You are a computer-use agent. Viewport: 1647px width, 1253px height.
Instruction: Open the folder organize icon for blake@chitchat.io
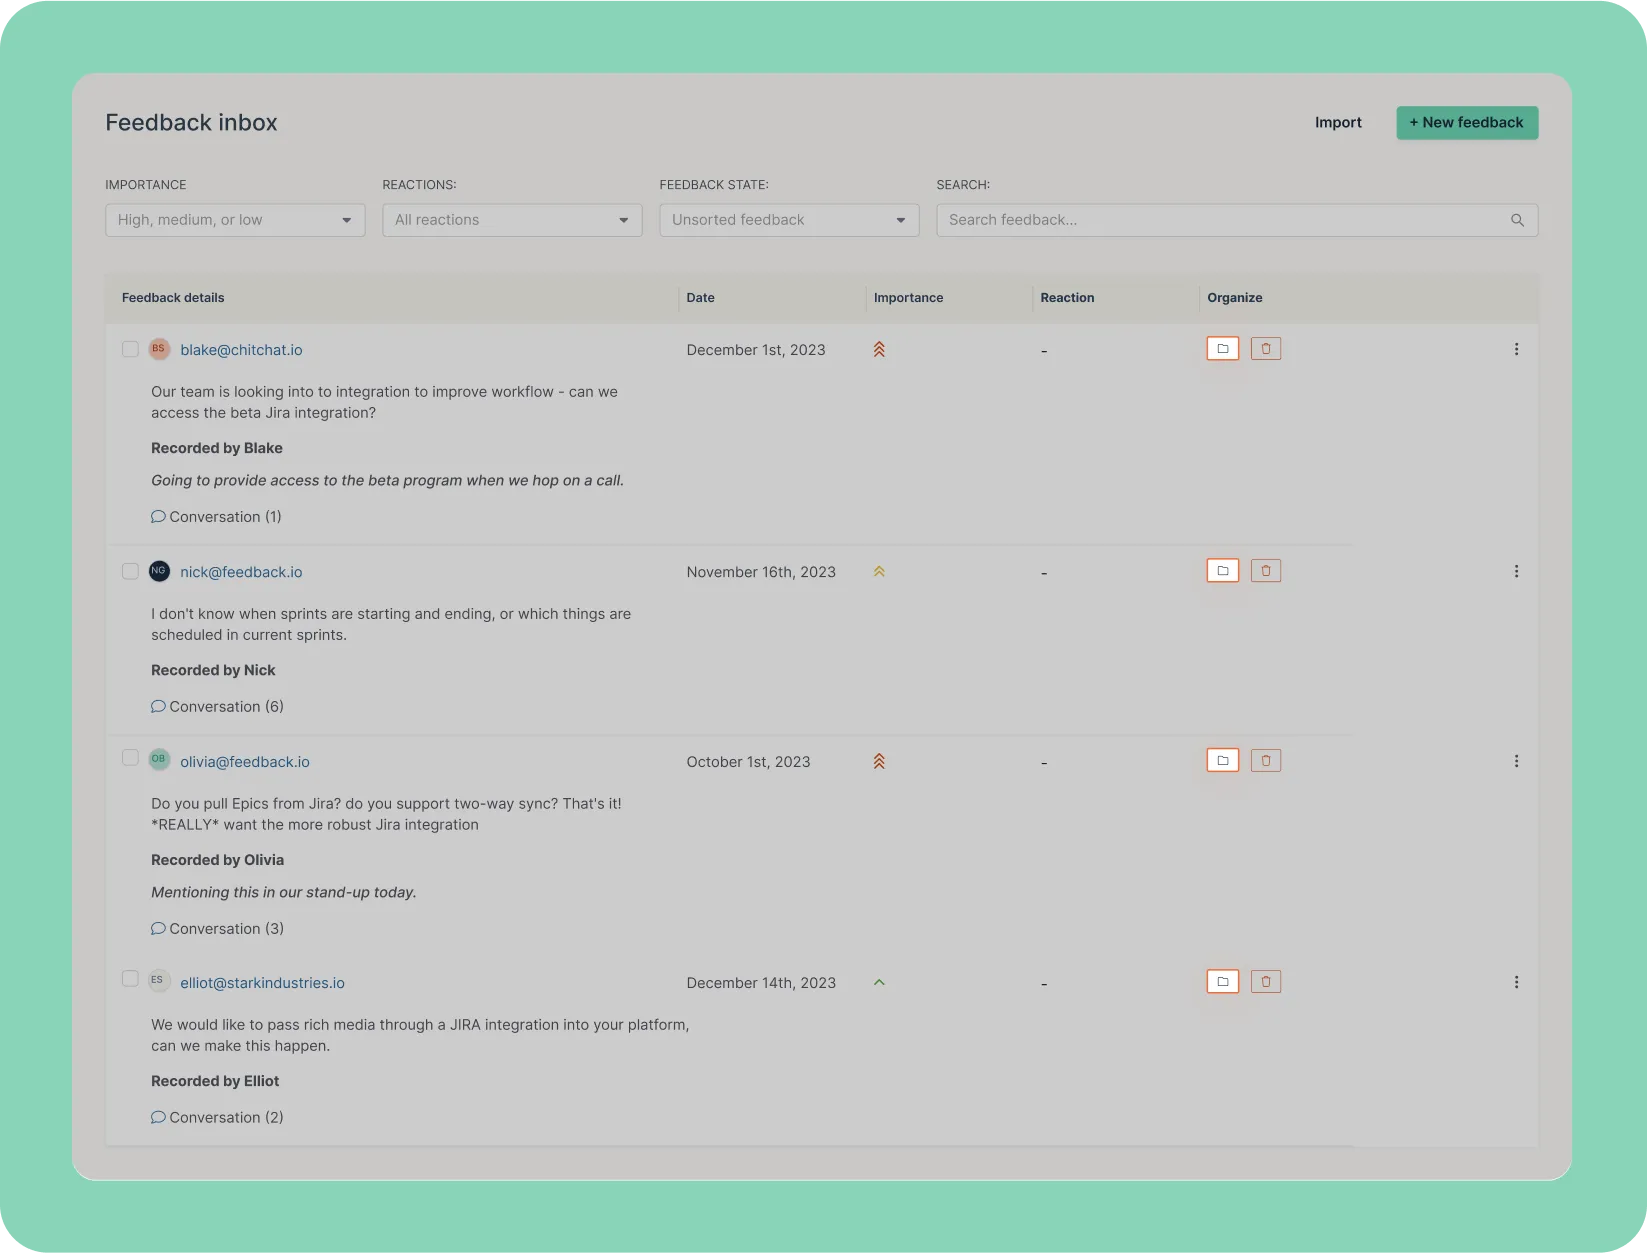pos(1222,348)
